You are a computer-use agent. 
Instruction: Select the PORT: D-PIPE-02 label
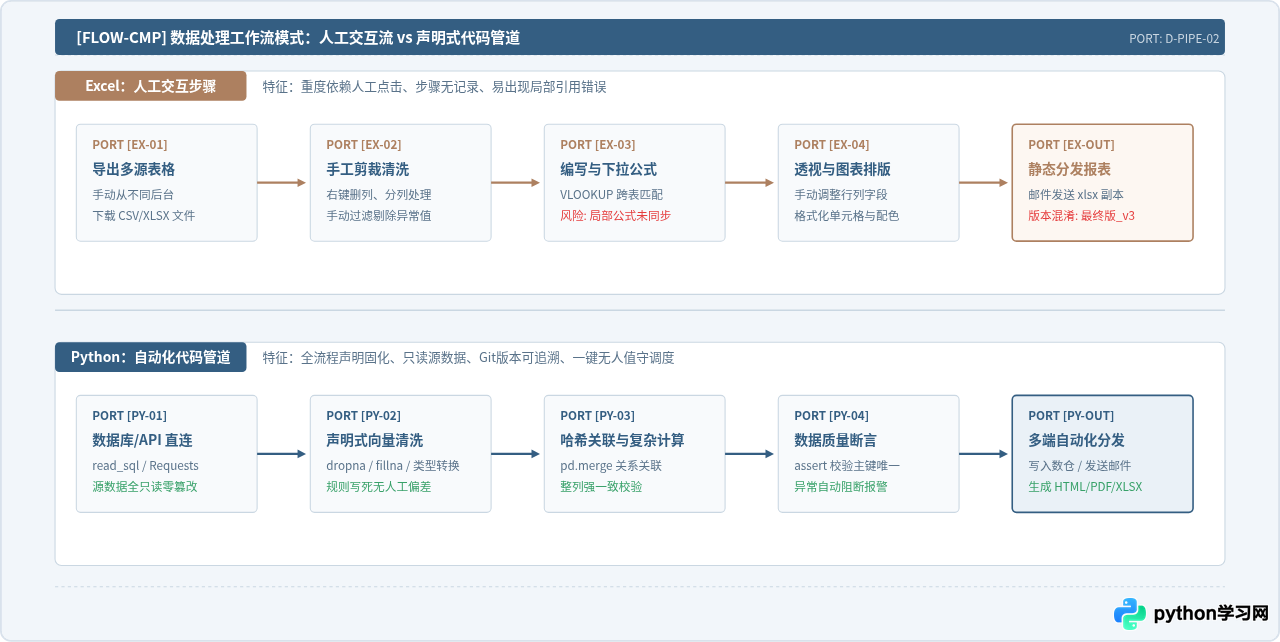1174,39
